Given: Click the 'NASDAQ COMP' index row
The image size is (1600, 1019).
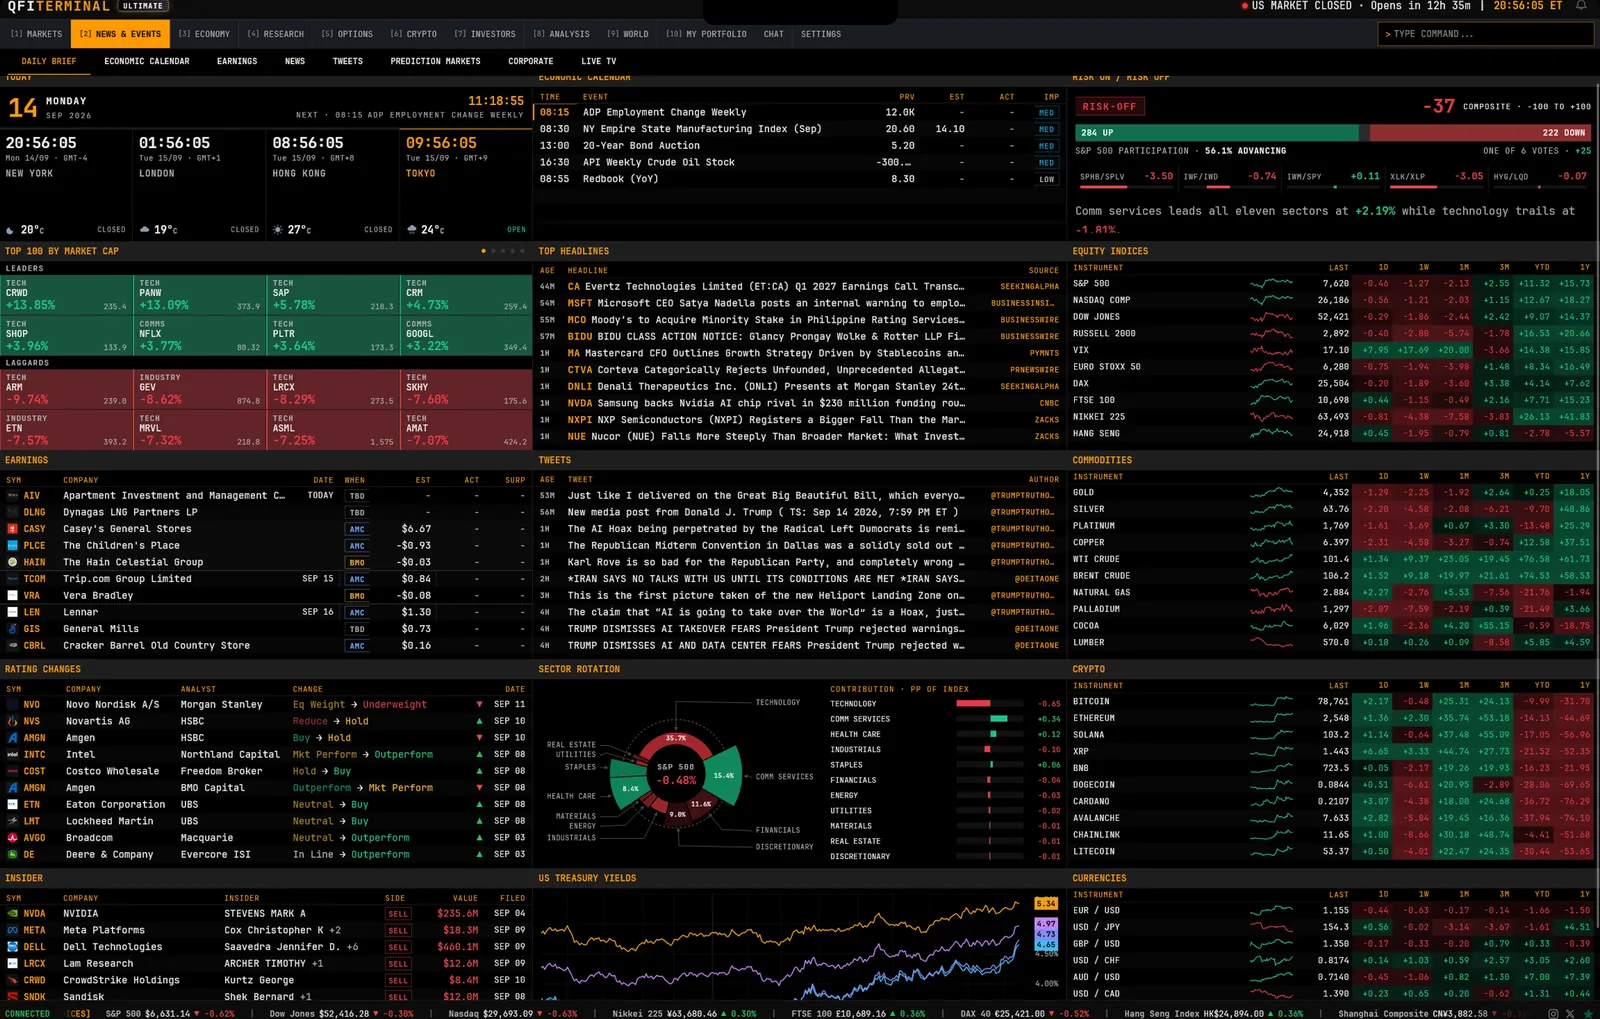Looking at the screenshot, I should pyautogui.click(x=1332, y=300).
